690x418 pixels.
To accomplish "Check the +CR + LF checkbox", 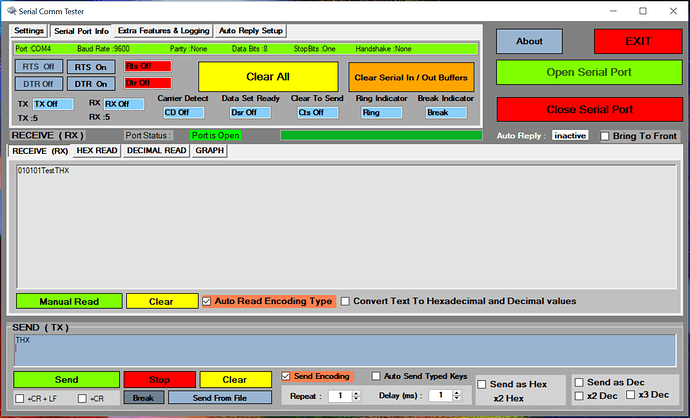I will (x=20, y=399).
